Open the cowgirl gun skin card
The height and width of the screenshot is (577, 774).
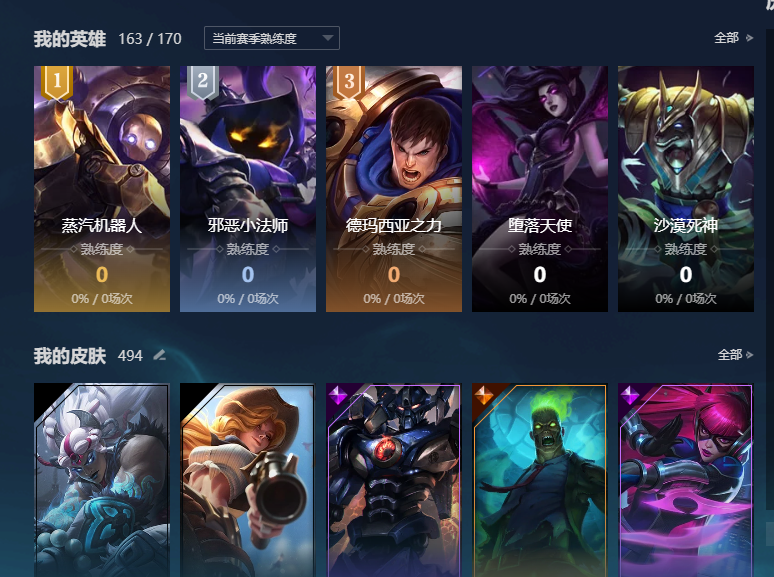pos(248,480)
